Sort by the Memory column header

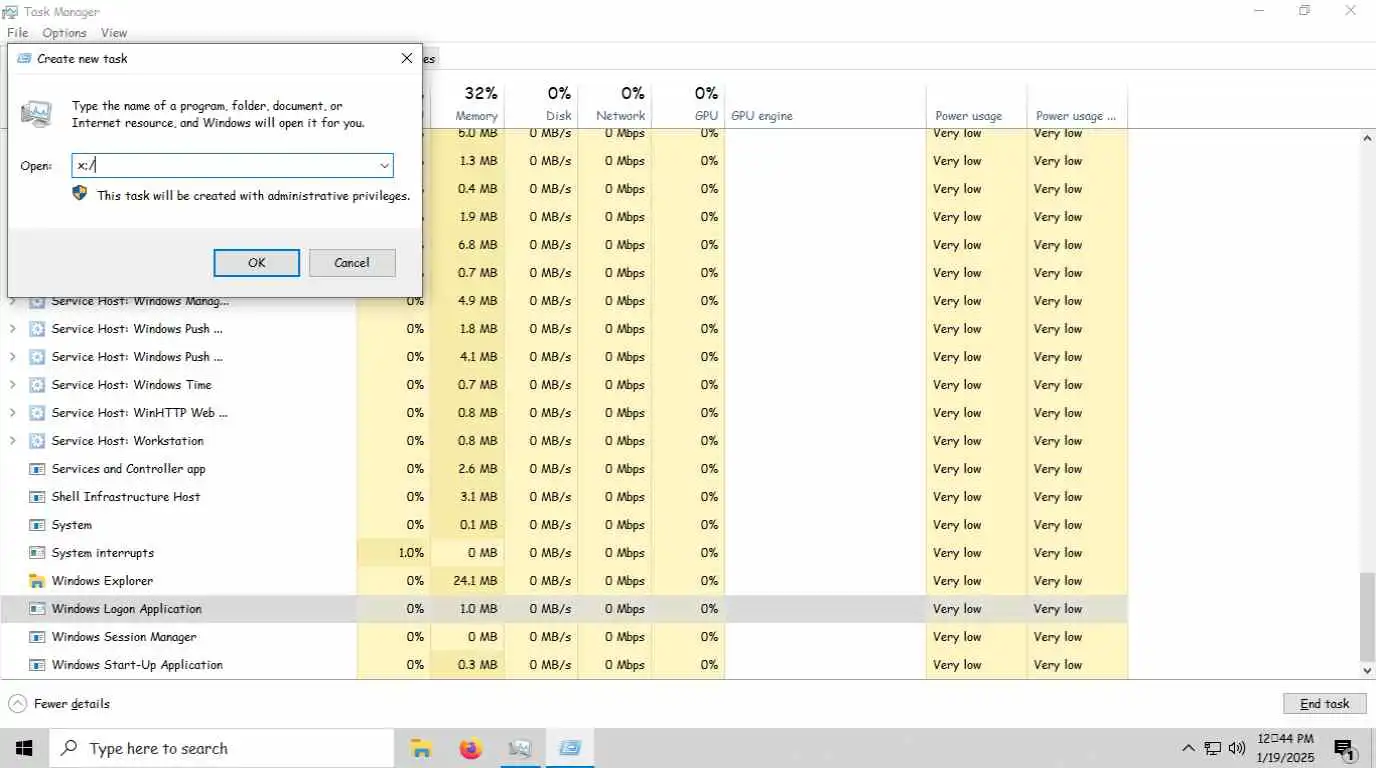point(468,104)
